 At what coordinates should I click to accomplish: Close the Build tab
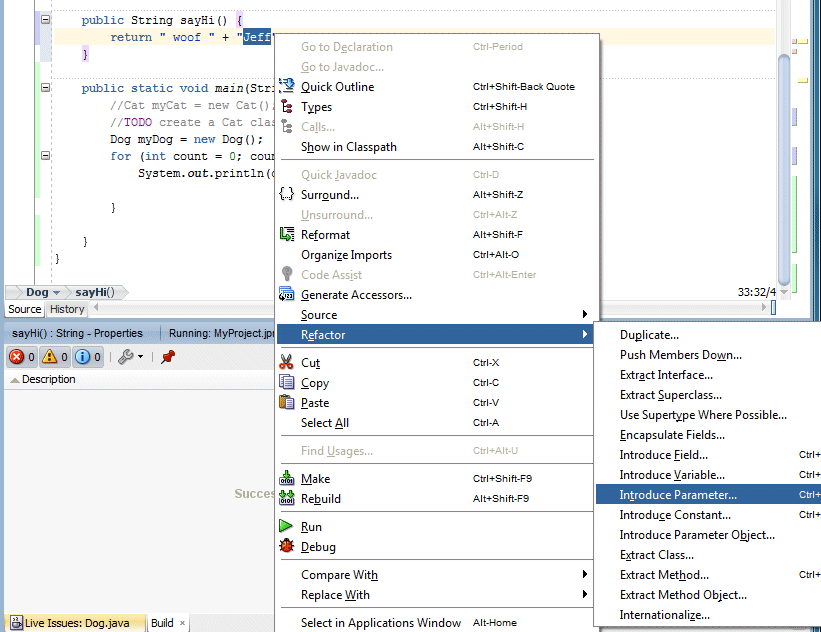[182, 623]
